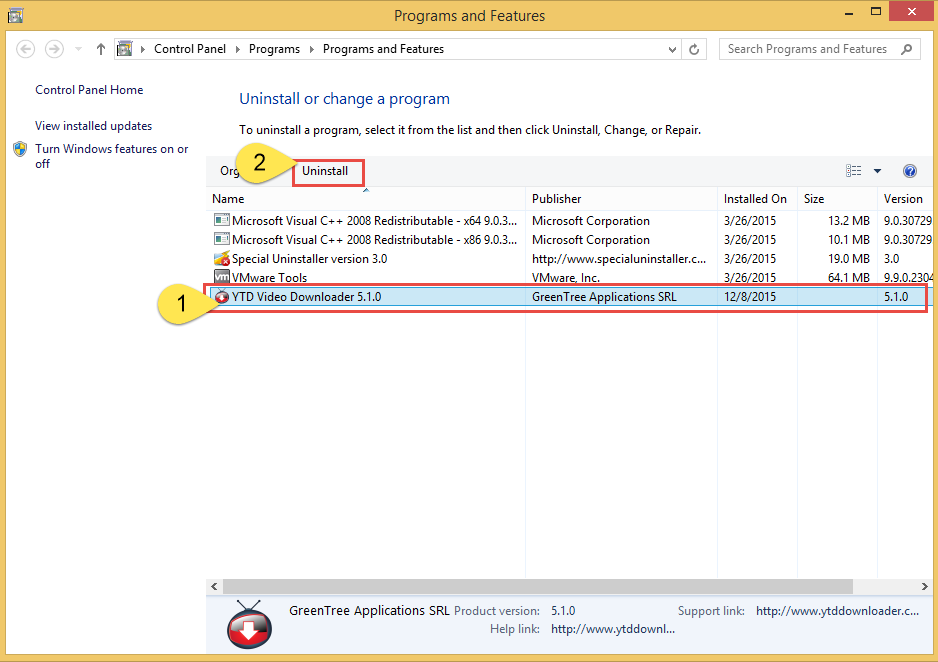
Task: Click Programs and Features breadcrumb segment
Action: 383,49
